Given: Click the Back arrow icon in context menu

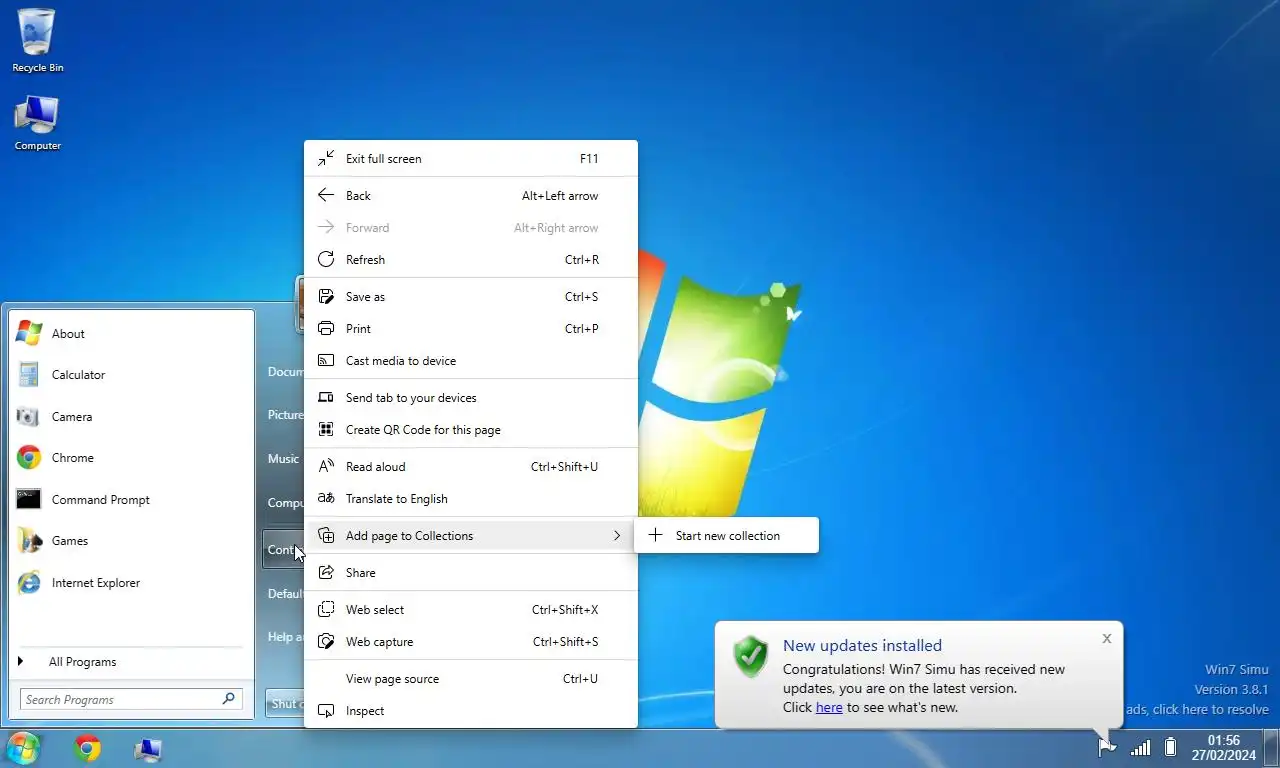Looking at the screenshot, I should pos(326,196).
